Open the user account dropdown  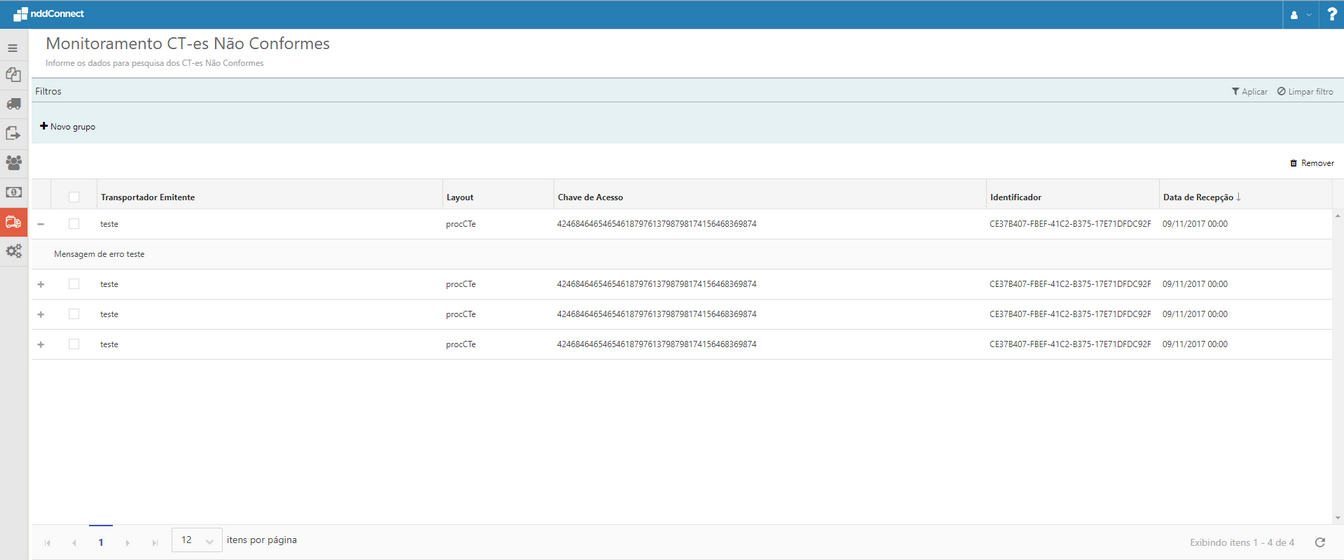(x=1300, y=14)
